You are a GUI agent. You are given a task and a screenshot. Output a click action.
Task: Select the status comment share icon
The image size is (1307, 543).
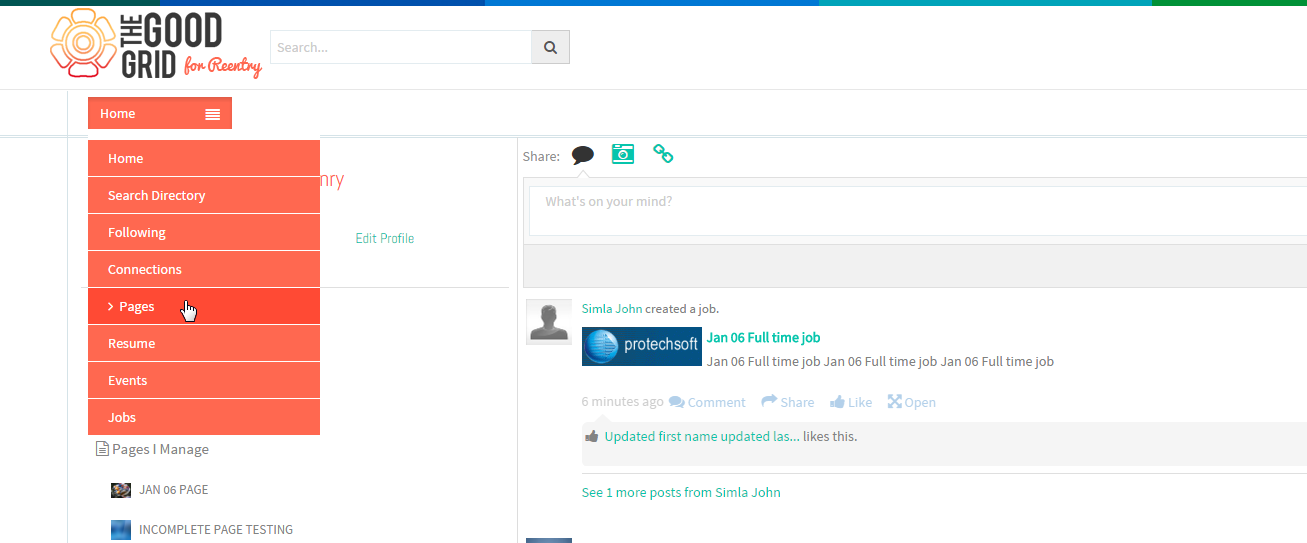coord(583,155)
